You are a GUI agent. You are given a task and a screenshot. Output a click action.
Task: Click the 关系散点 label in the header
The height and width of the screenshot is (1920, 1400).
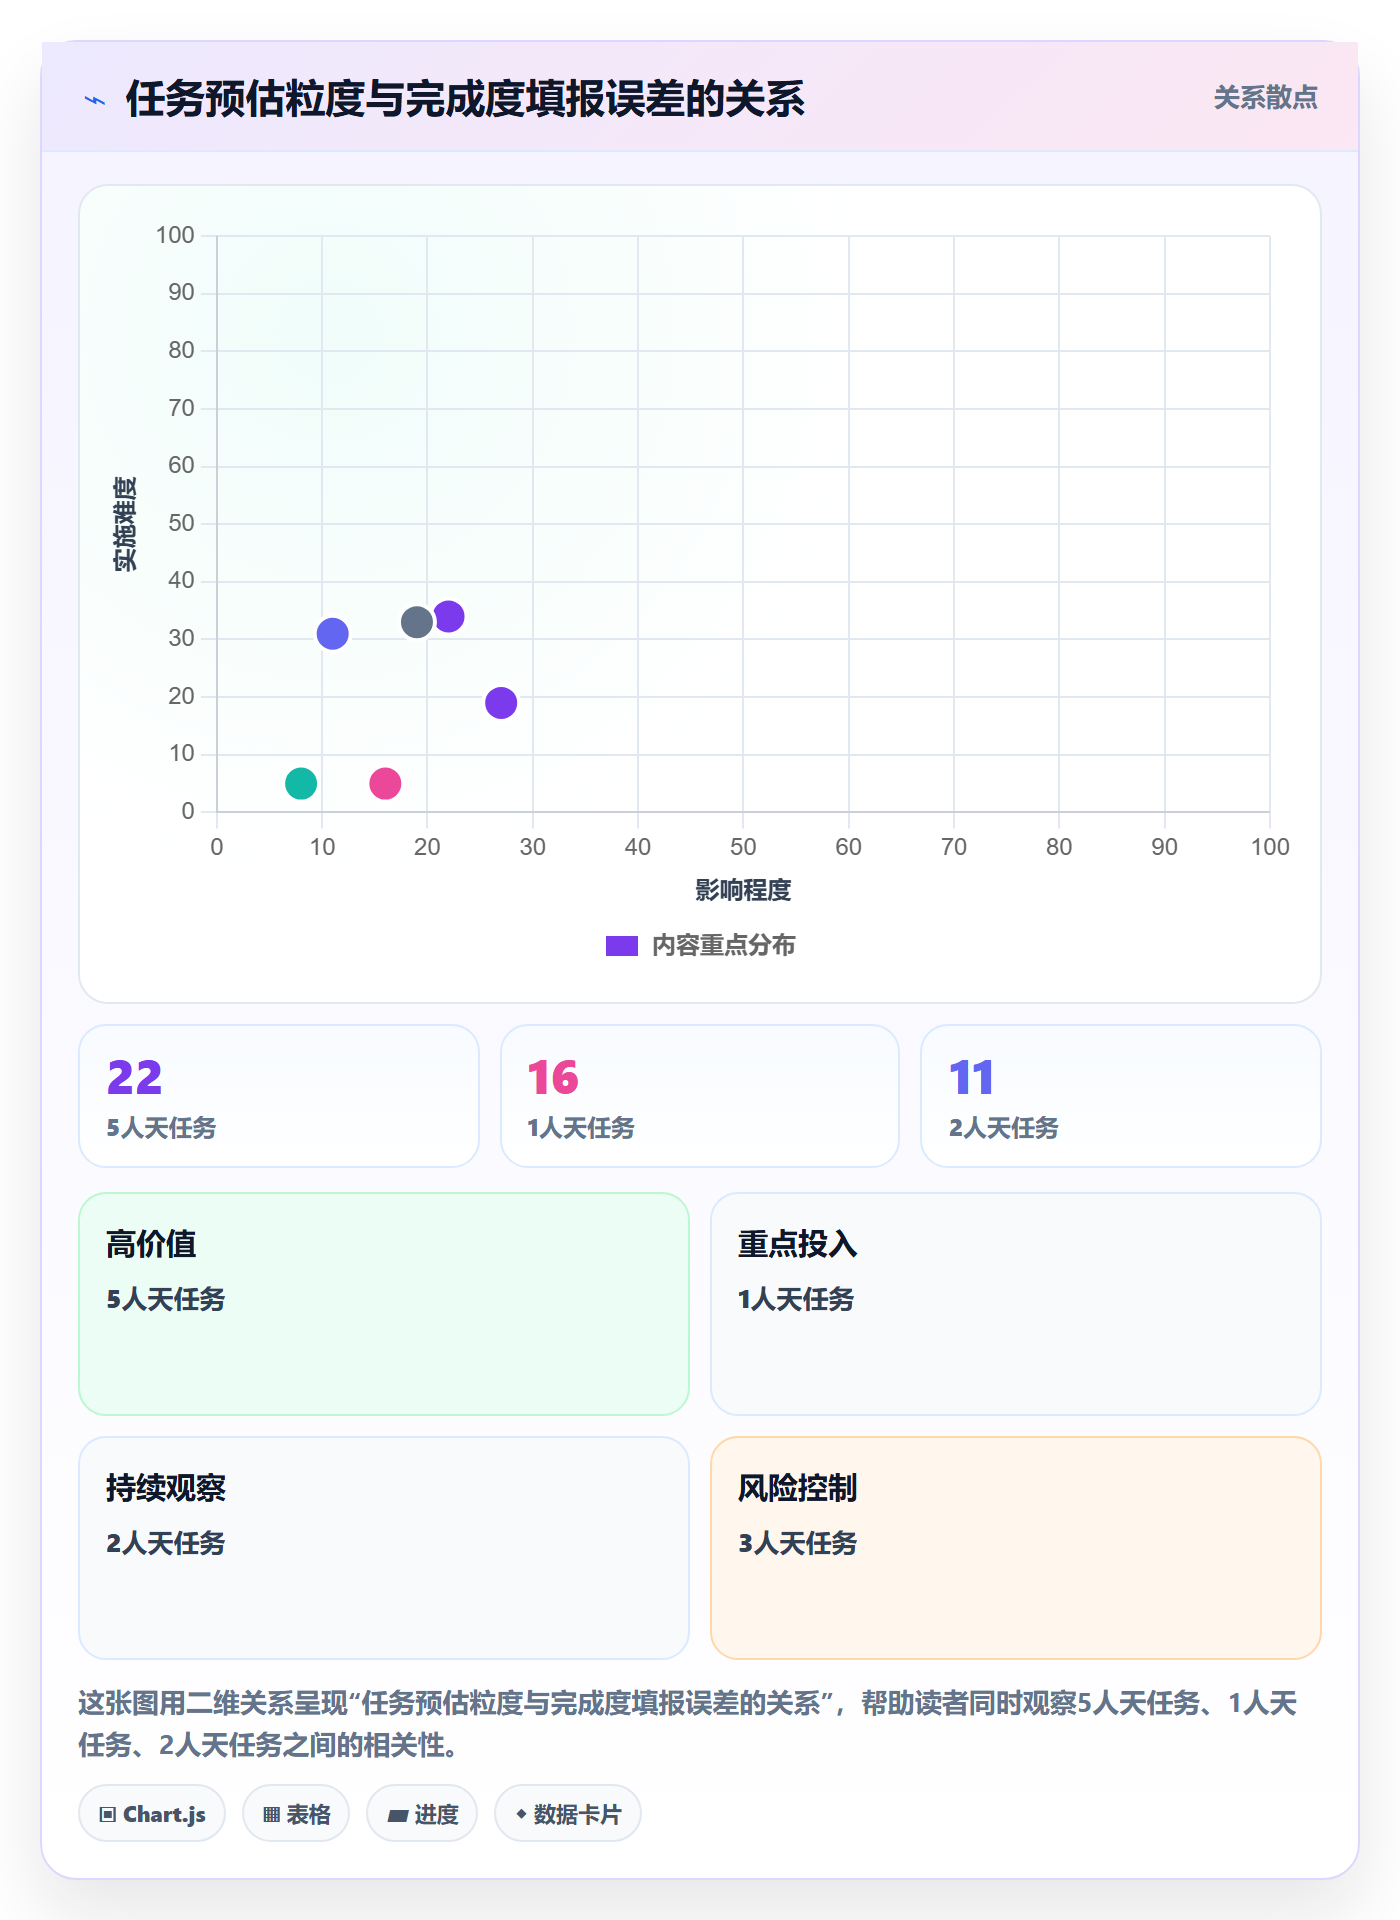click(x=1265, y=98)
